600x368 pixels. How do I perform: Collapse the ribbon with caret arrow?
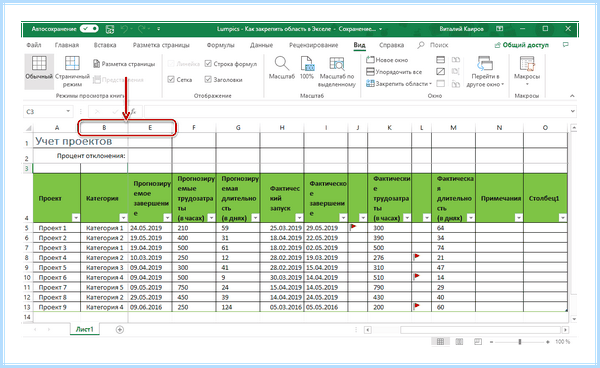pos(572,96)
